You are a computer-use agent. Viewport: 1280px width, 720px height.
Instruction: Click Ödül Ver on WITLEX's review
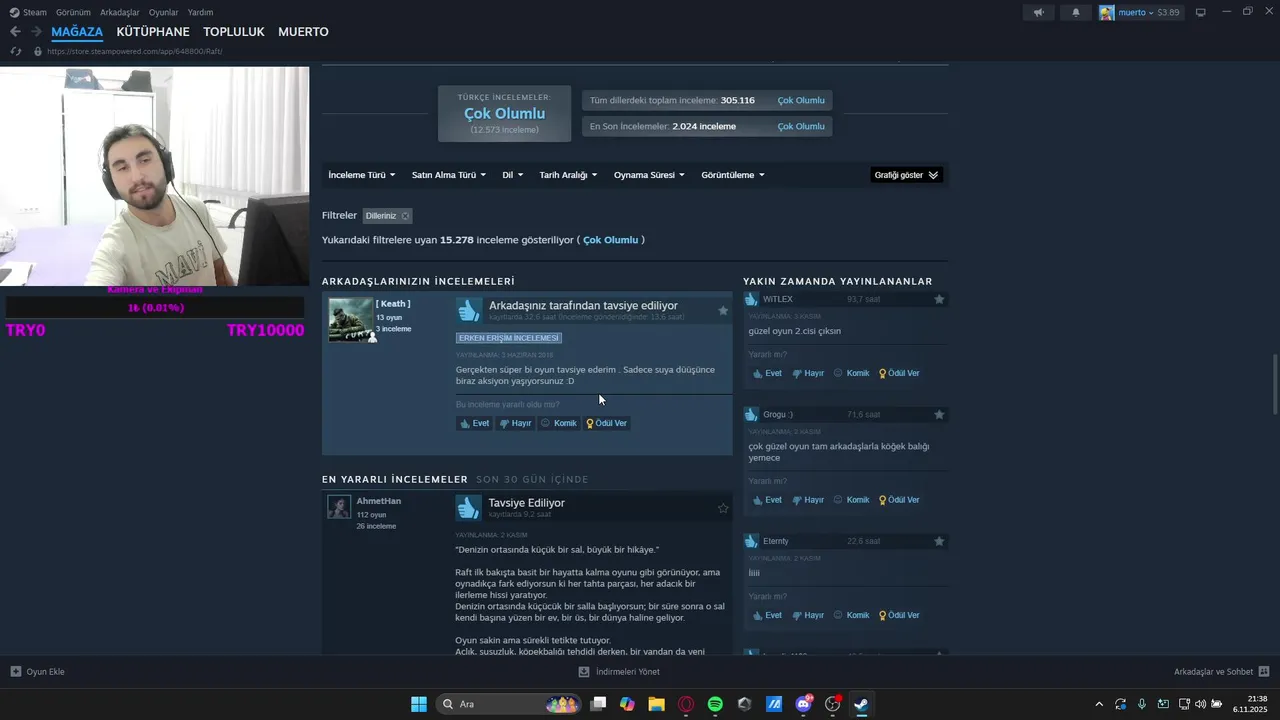pos(899,373)
